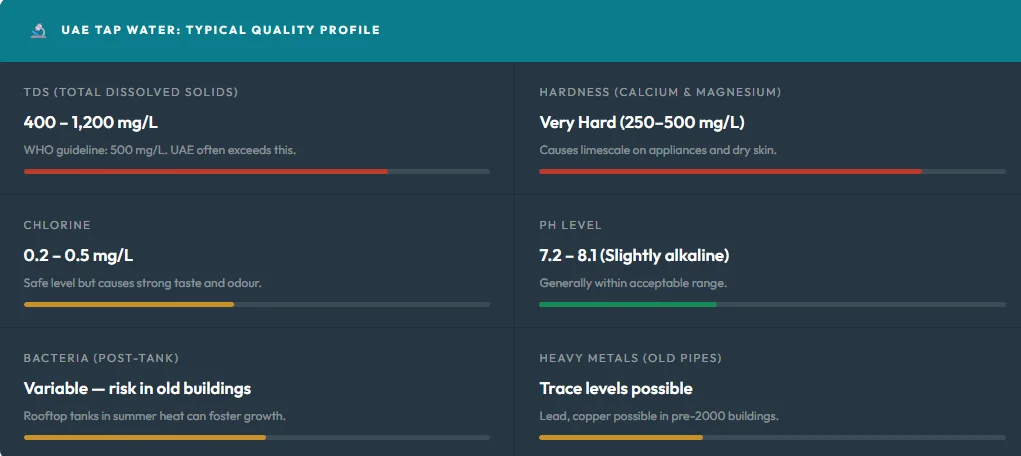Select the "0.2 – 0.5 mg/L" chlorine value
Image resolution: width=1021 pixels, height=456 pixels.
tap(78, 255)
